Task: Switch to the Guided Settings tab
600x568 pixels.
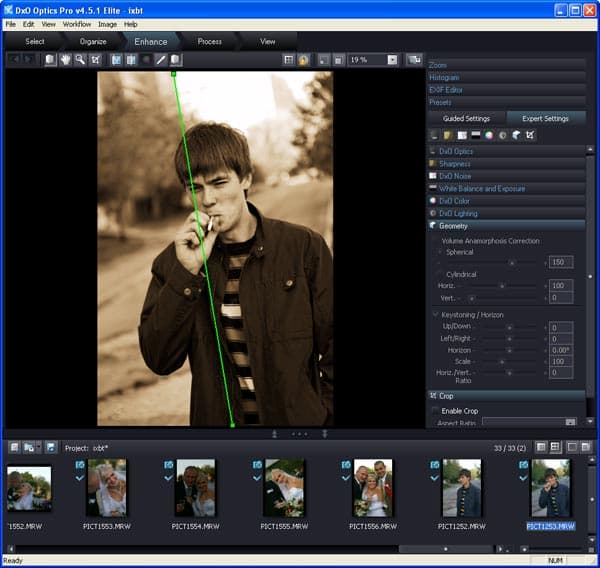Action: coord(465,118)
